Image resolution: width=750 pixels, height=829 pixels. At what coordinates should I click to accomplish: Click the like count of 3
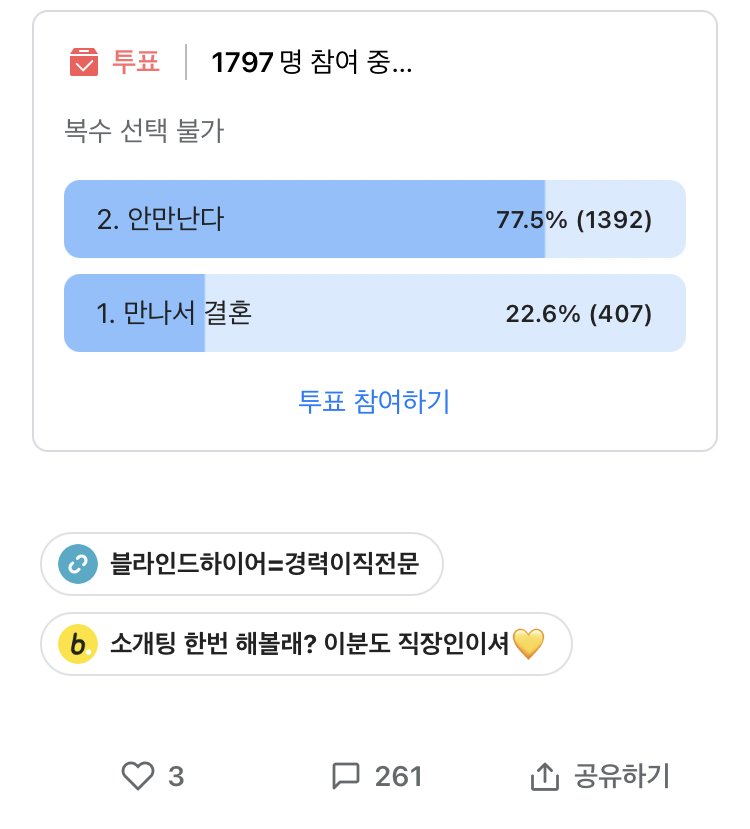click(x=176, y=776)
